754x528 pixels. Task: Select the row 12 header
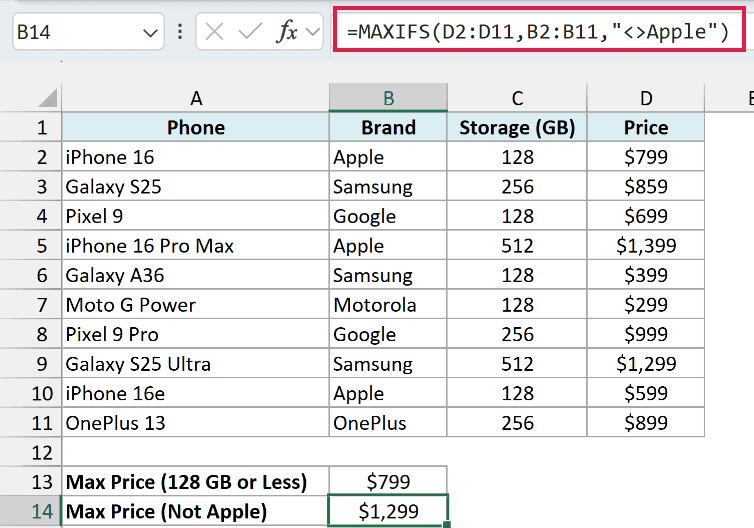[31, 453]
